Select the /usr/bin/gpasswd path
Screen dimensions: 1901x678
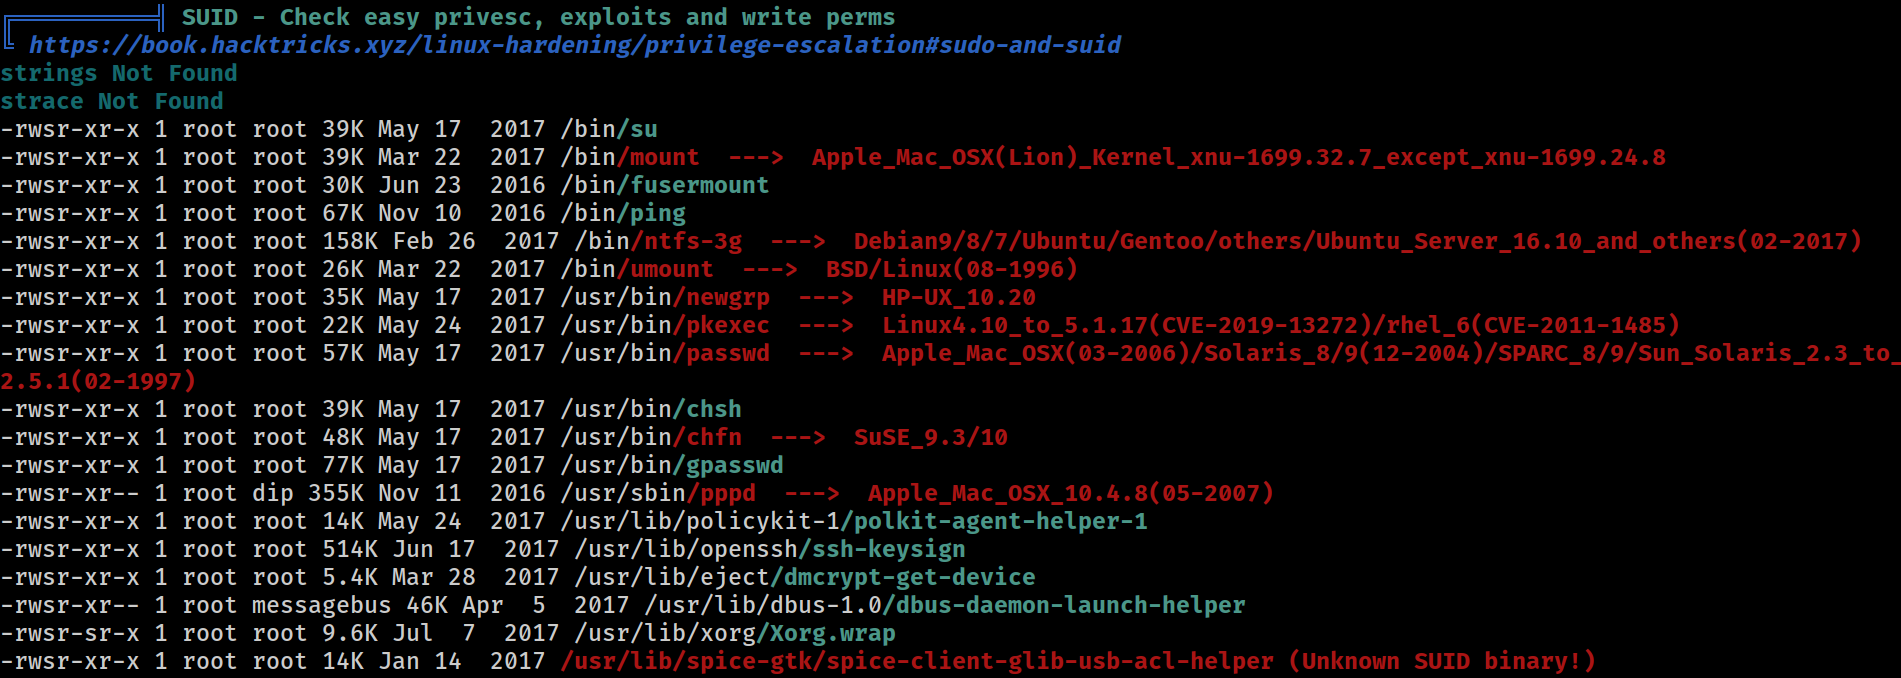[x=672, y=465]
